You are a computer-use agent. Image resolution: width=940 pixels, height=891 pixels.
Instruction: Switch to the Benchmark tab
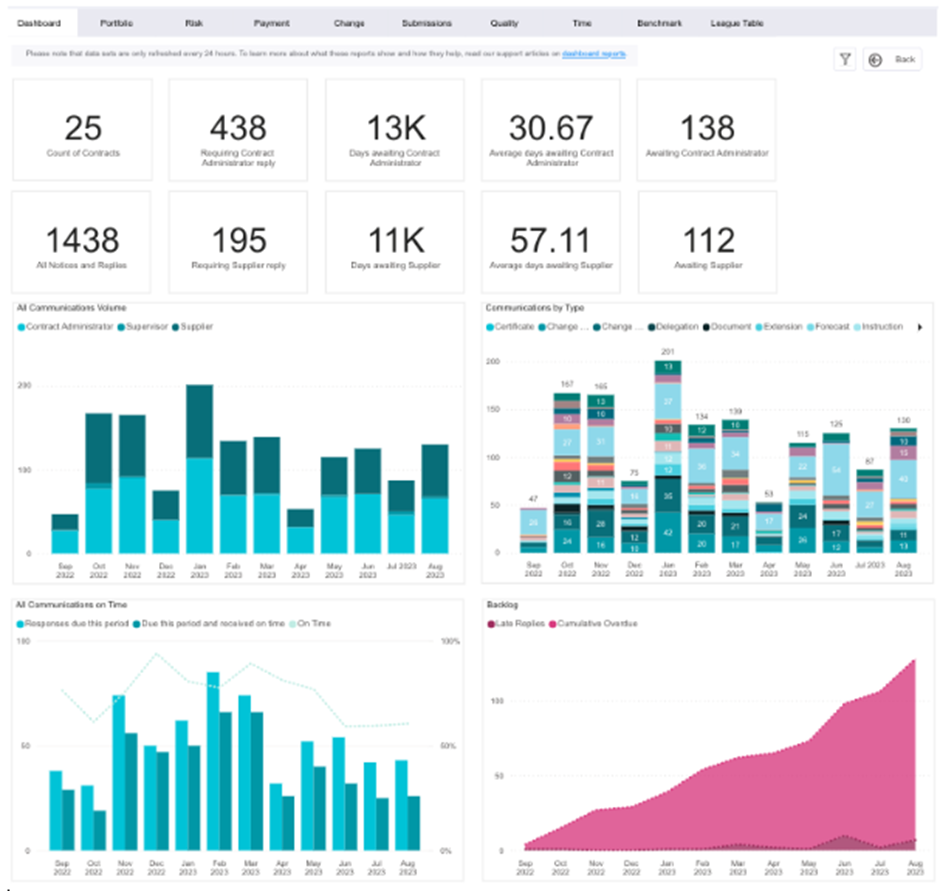[x=659, y=23]
